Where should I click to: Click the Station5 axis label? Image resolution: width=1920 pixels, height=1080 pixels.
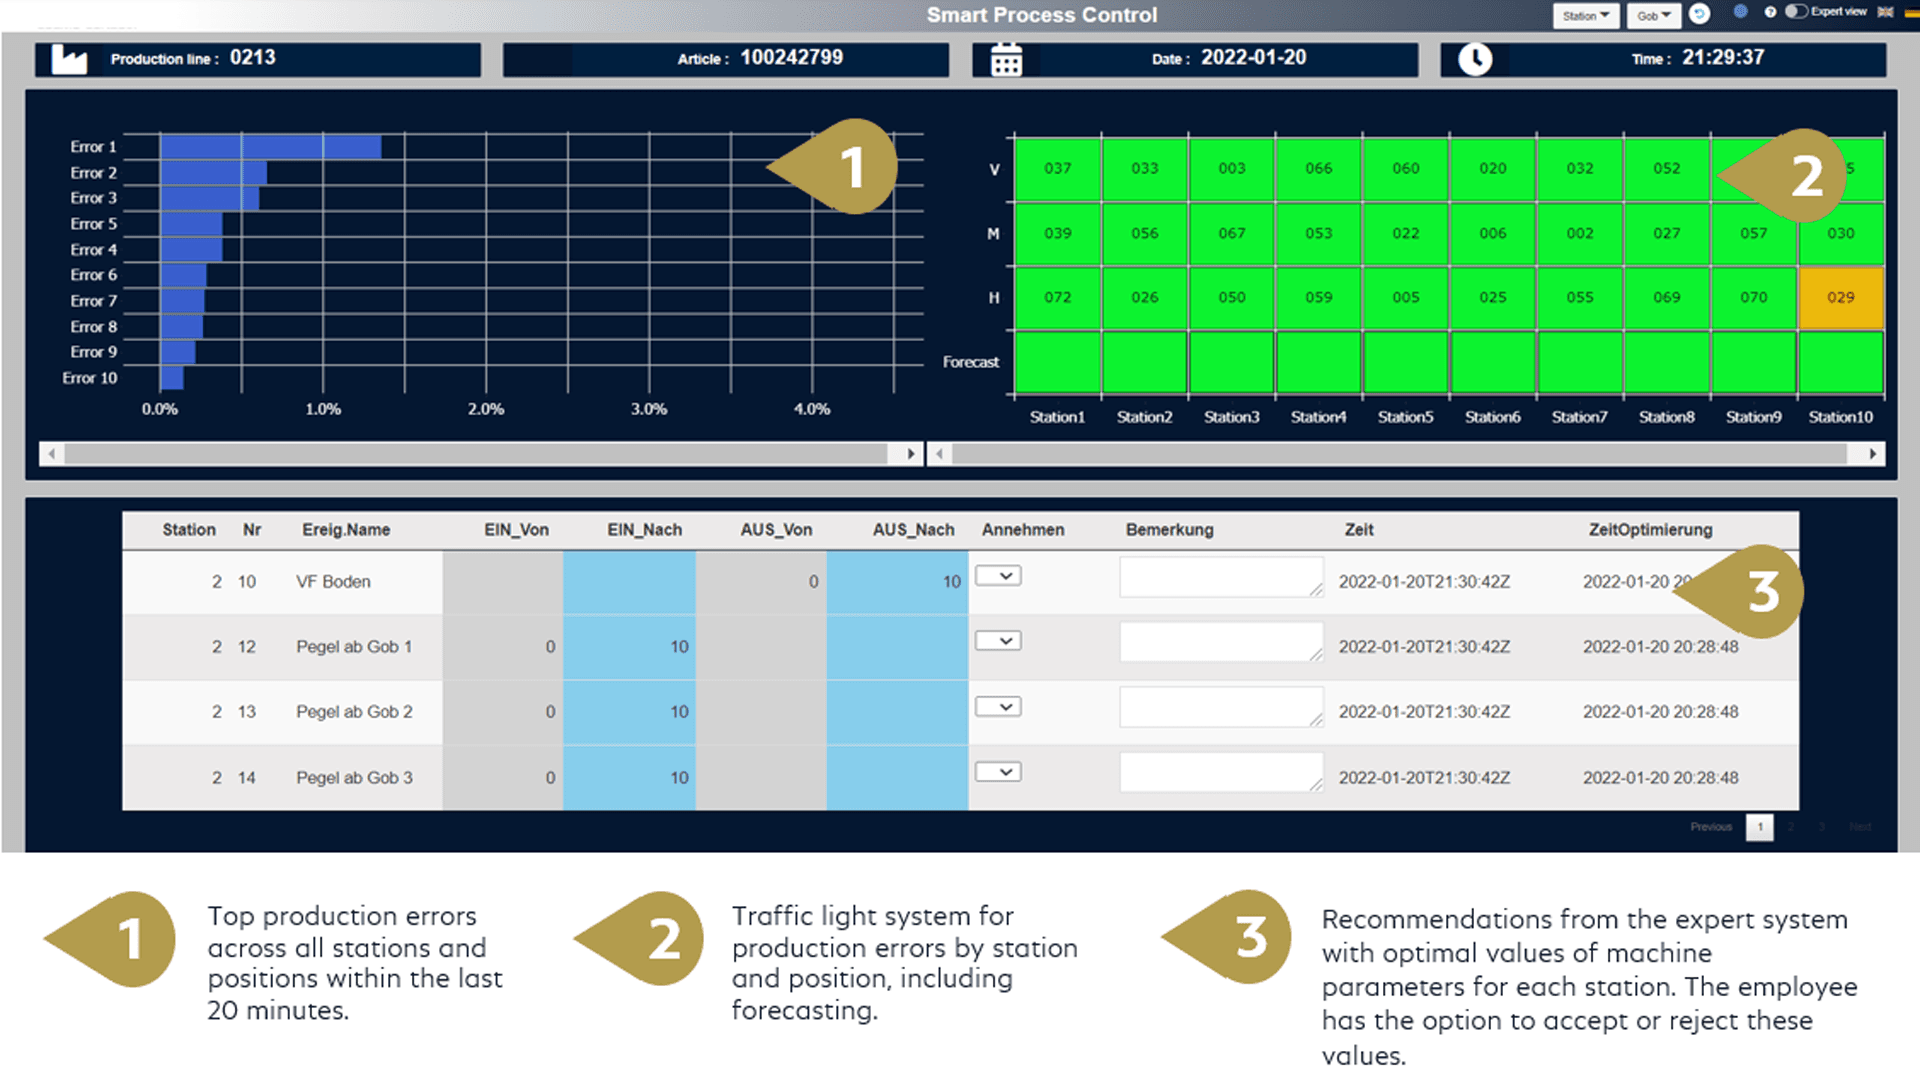pyautogui.click(x=1405, y=417)
